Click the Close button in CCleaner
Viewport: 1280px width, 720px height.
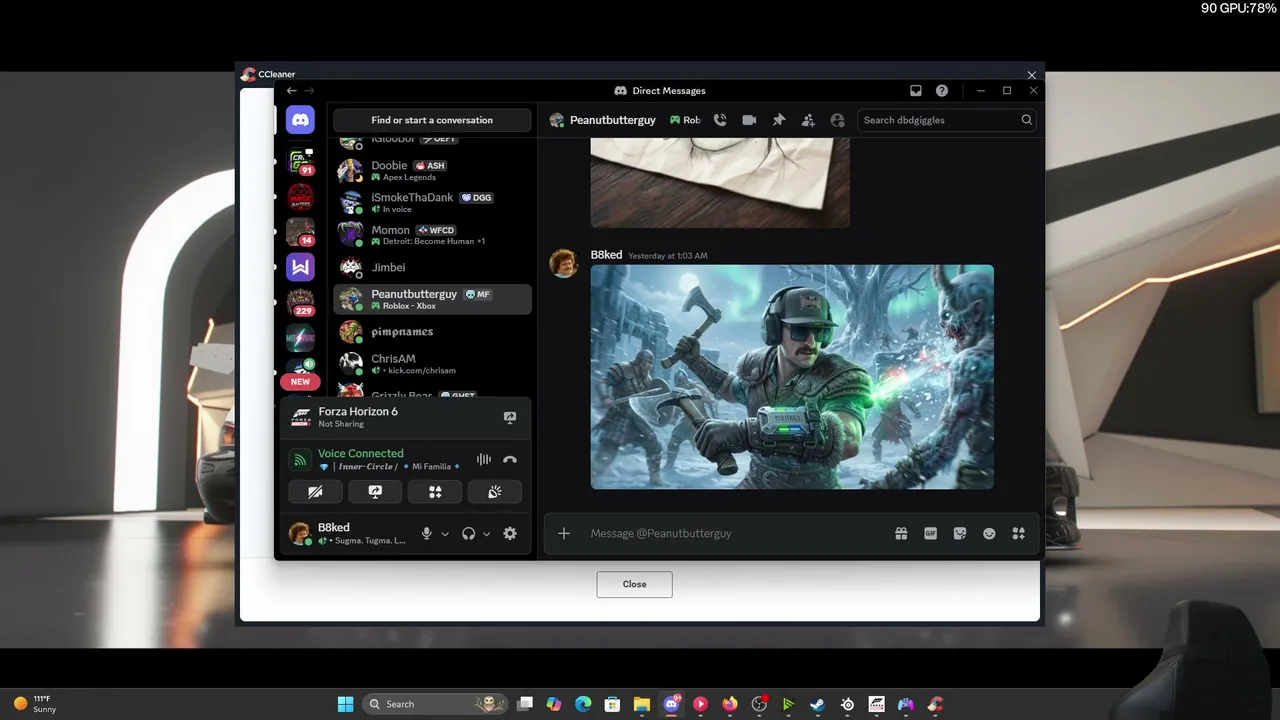pos(634,584)
